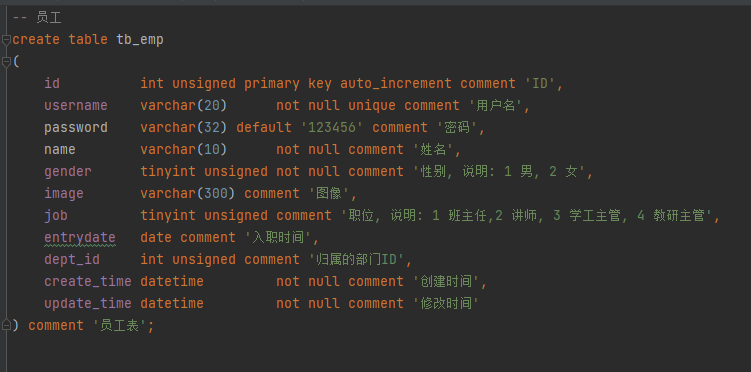Click the default value '123456' string
This screenshot has width=751, height=372.
click(332, 128)
